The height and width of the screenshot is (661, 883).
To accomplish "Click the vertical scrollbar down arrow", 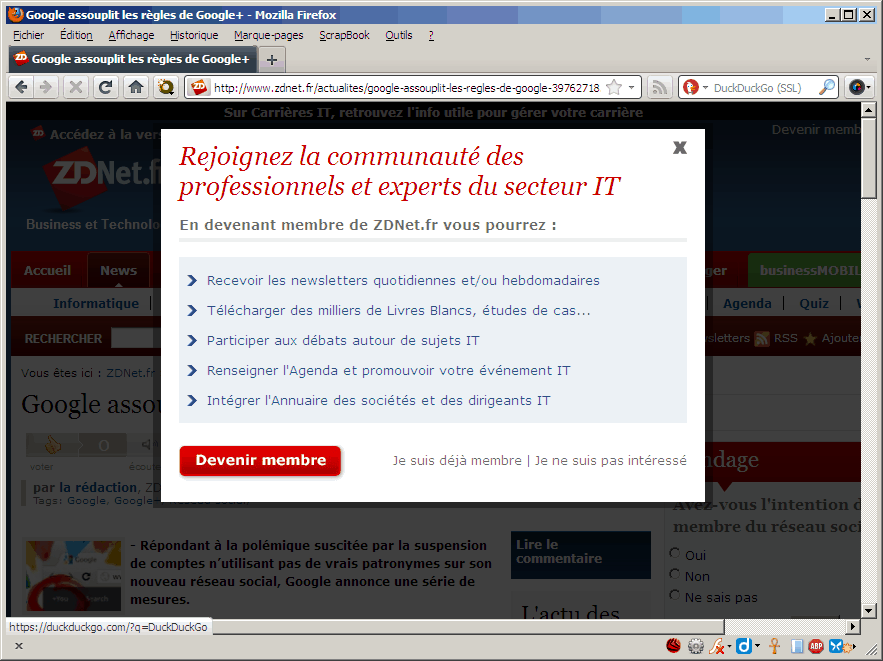I will click(x=868, y=611).
